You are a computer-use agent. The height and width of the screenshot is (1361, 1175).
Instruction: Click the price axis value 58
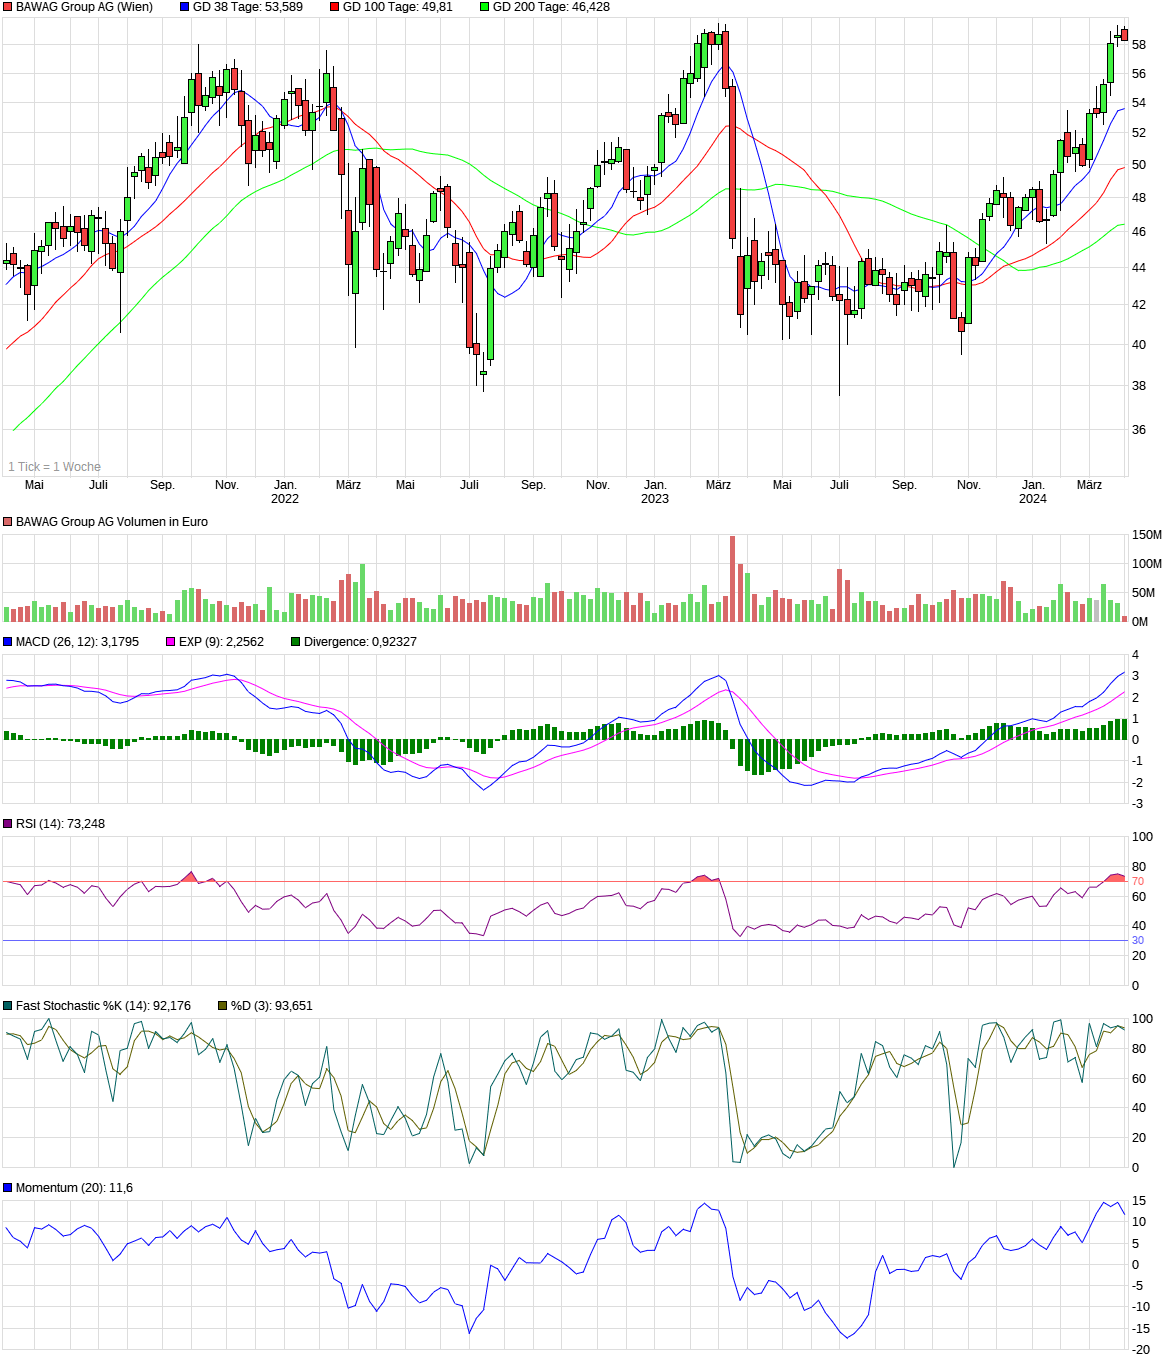[x=1139, y=45]
